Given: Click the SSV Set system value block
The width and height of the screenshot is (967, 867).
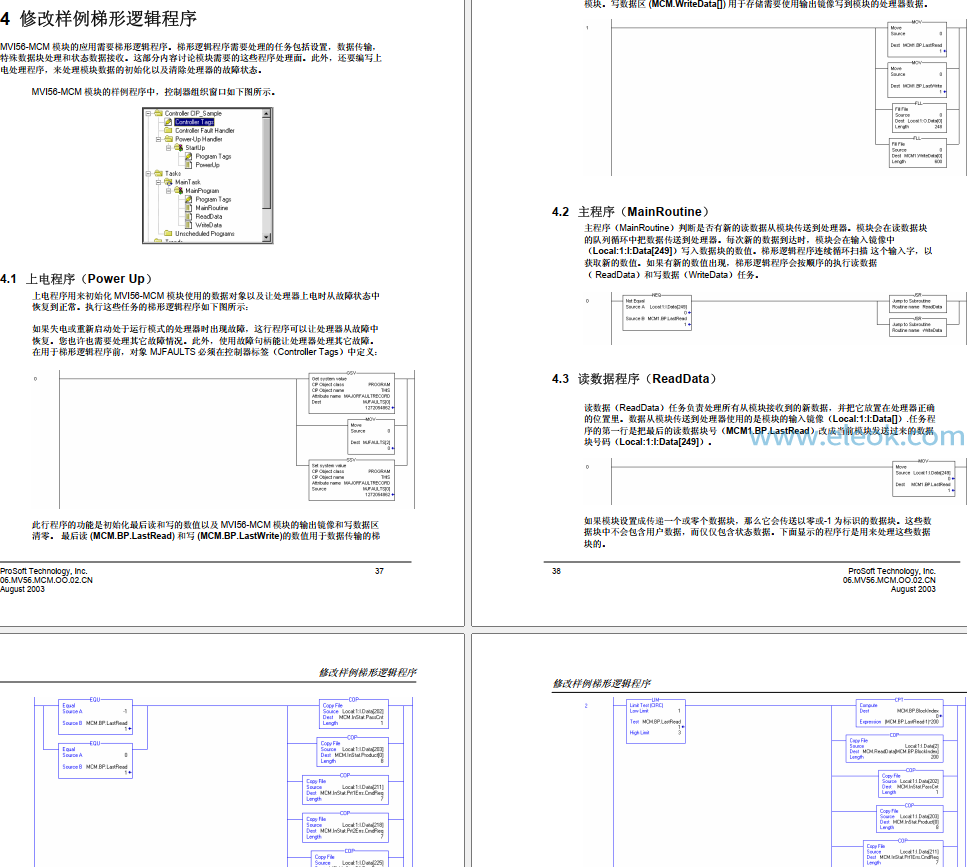Looking at the screenshot, I should [352, 480].
